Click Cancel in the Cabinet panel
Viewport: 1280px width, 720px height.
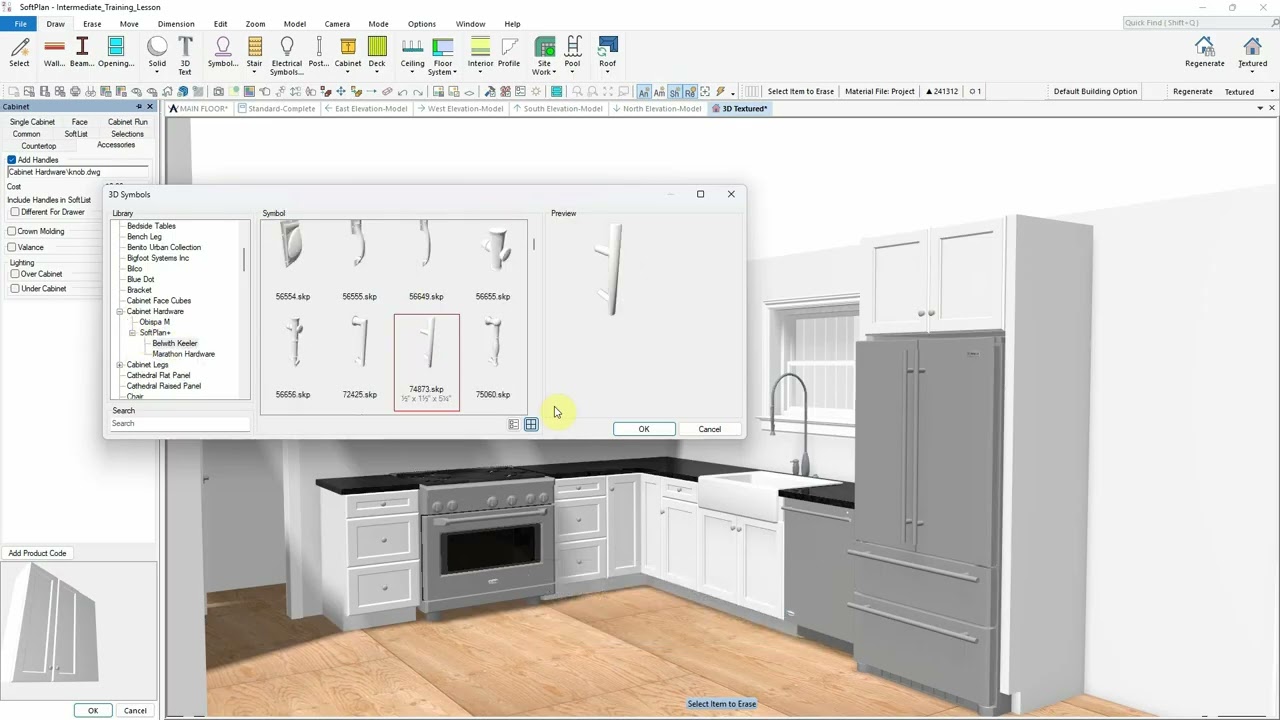click(135, 711)
